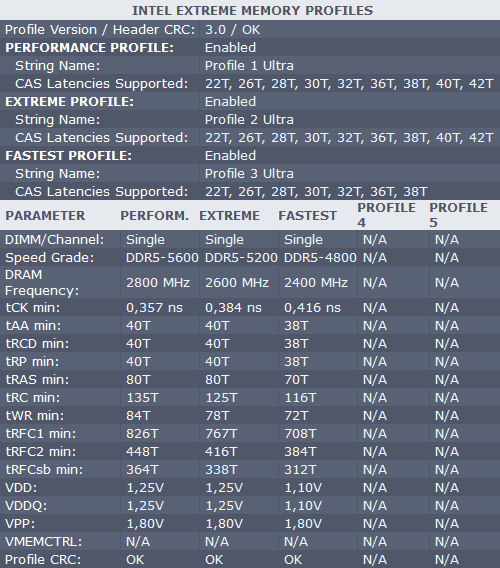Viewport: 500px width, 568px height.
Task: Click the PROFILE 4 column header
Action: tap(386, 215)
